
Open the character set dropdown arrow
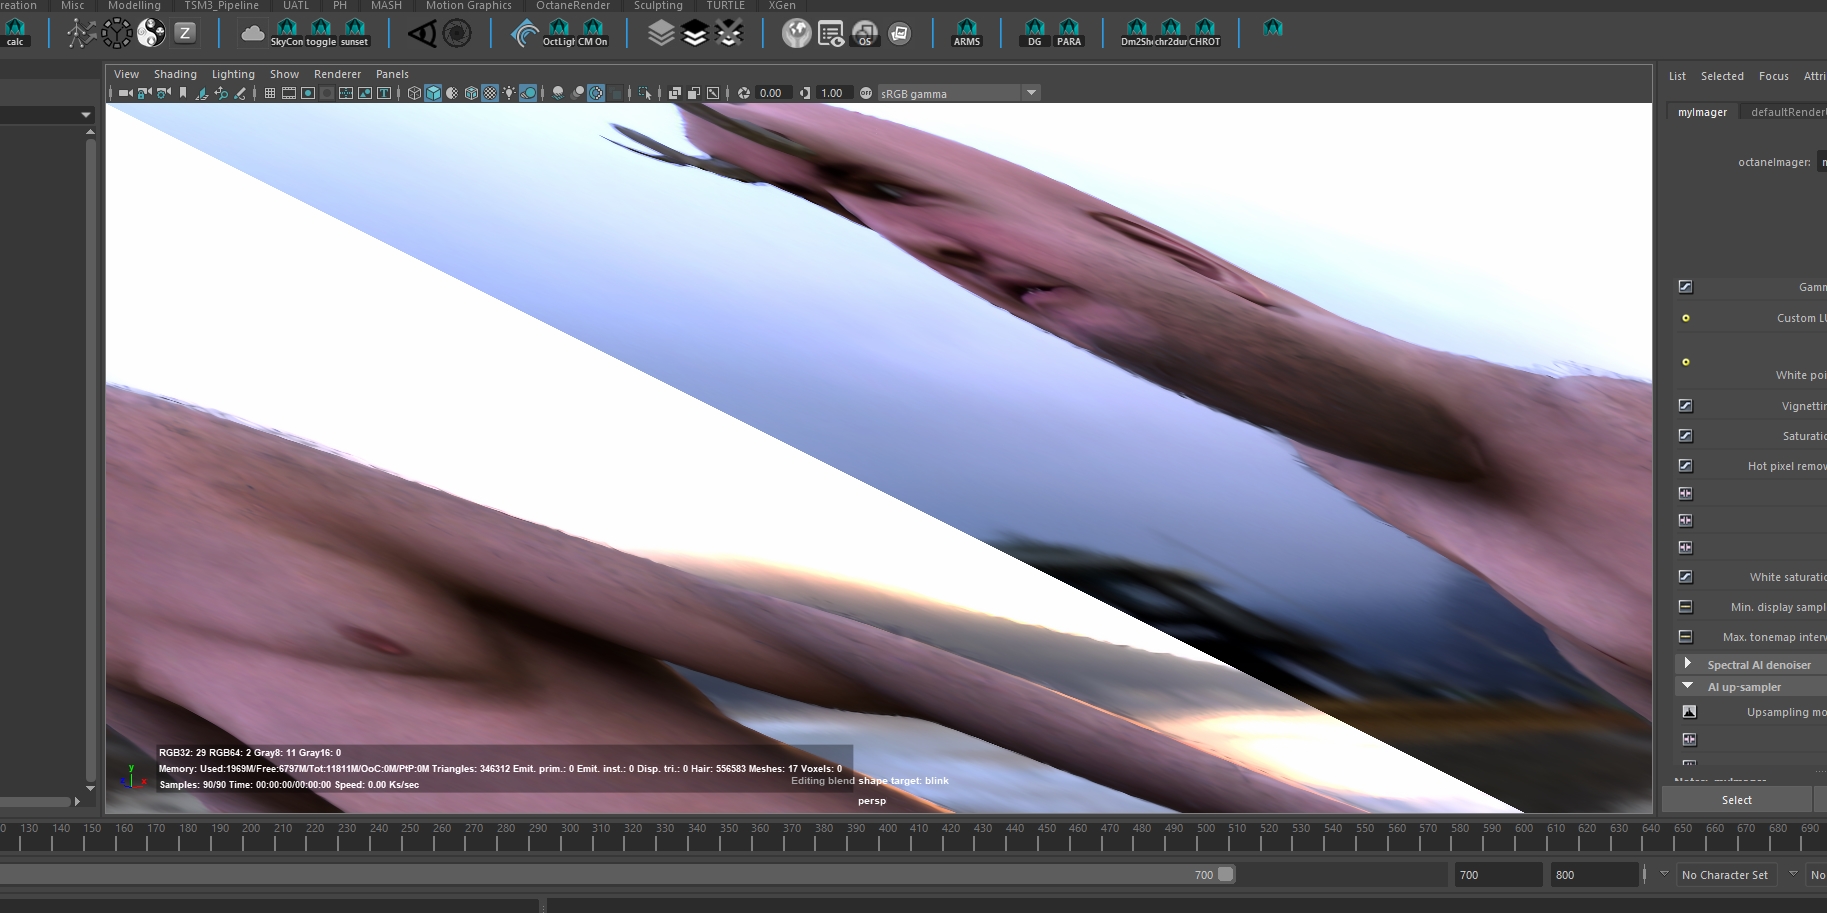pos(1664,874)
